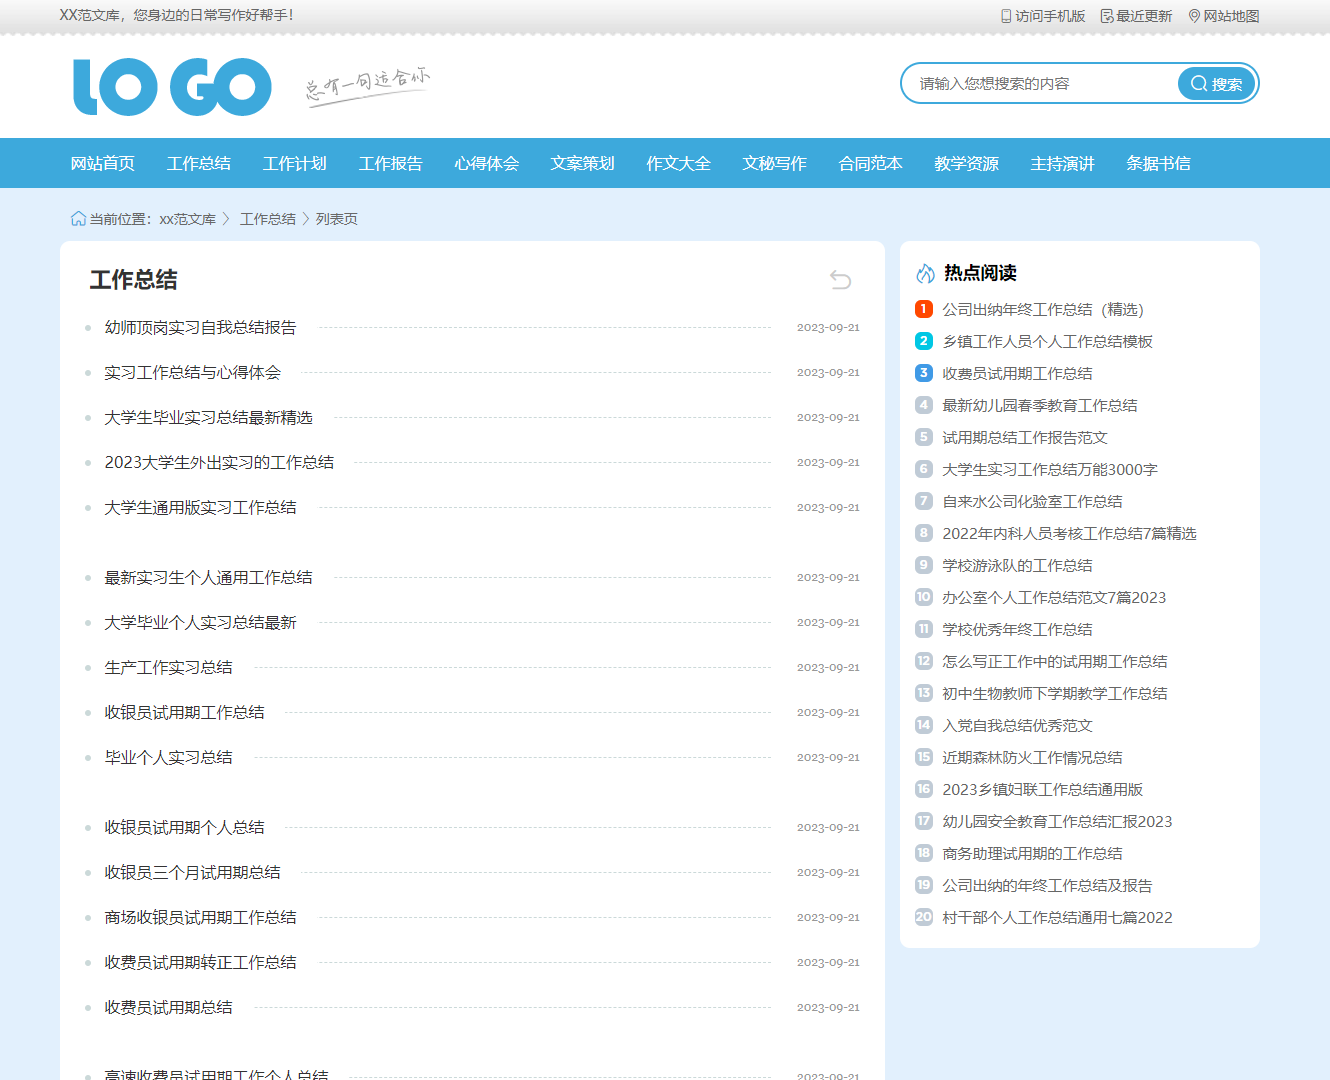Screen dimensions: 1330x1080
Task: Click the number 20 rank badge
Action: click(924, 917)
